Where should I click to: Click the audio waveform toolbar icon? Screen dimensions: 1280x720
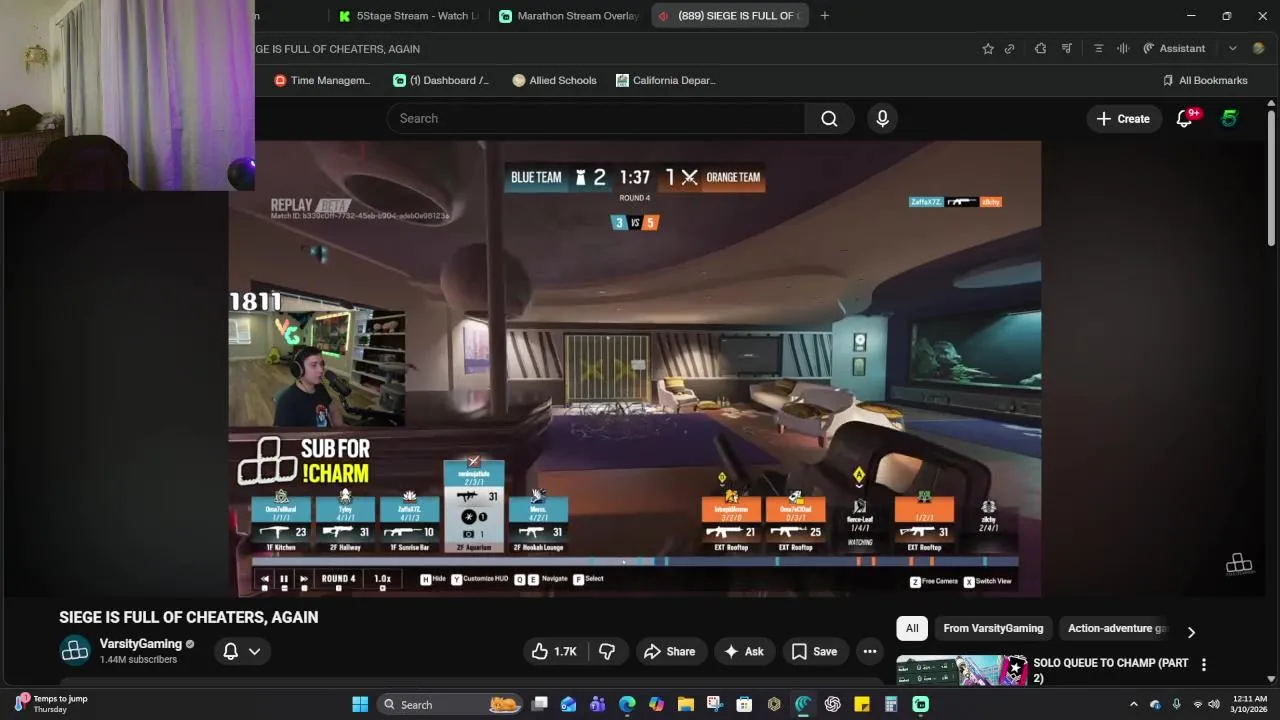1123,48
